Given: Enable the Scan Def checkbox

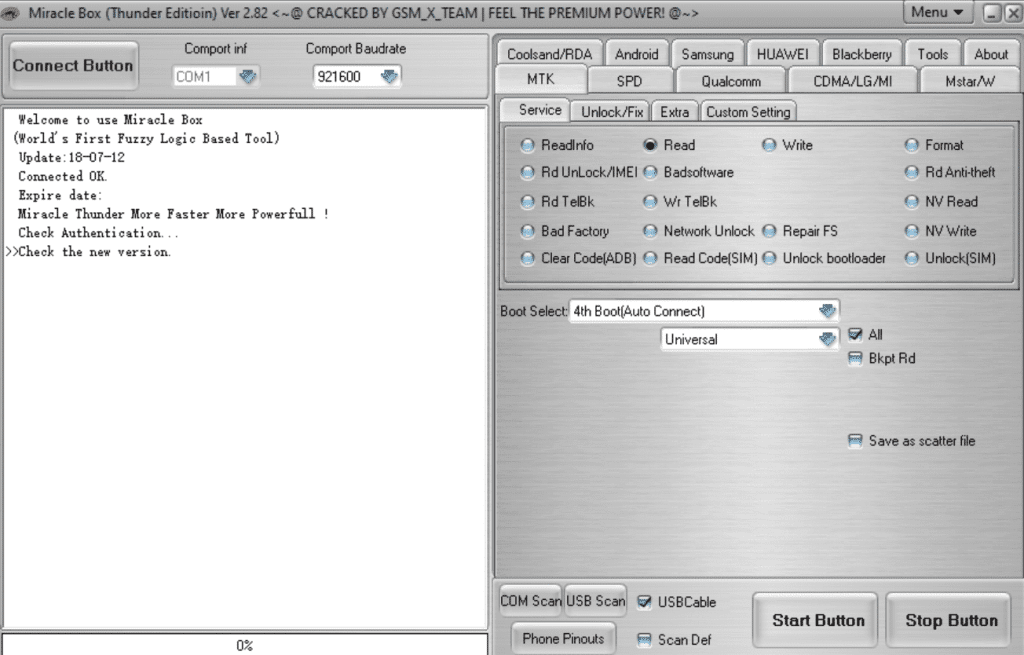Looking at the screenshot, I should pyautogui.click(x=644, y=639).
